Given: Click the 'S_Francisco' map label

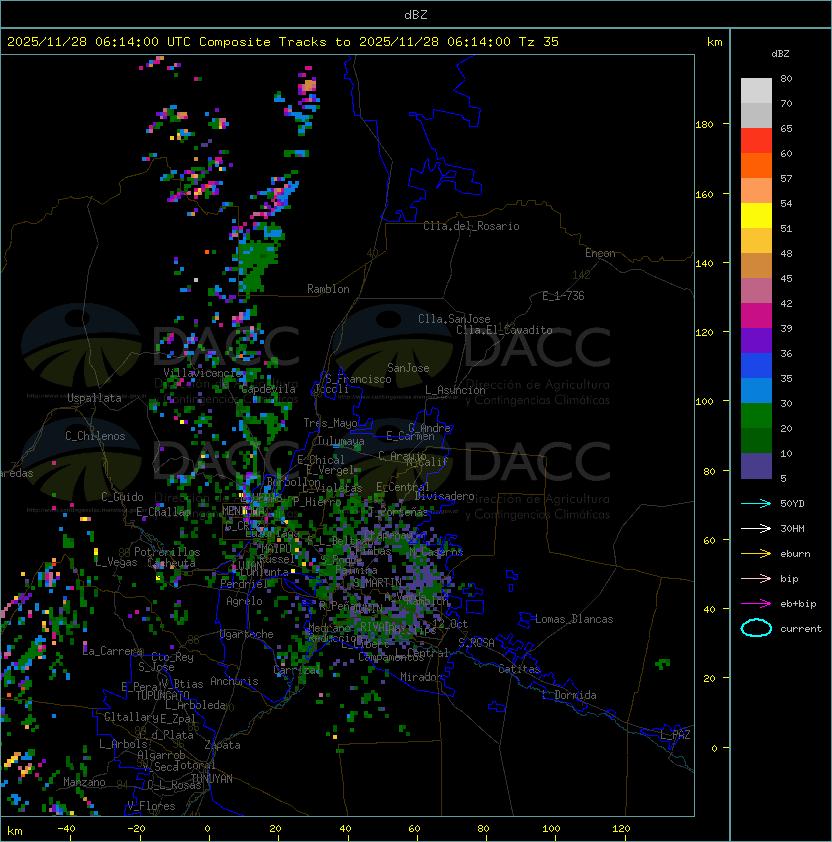Looking at the screenshot, I should 358,379.
